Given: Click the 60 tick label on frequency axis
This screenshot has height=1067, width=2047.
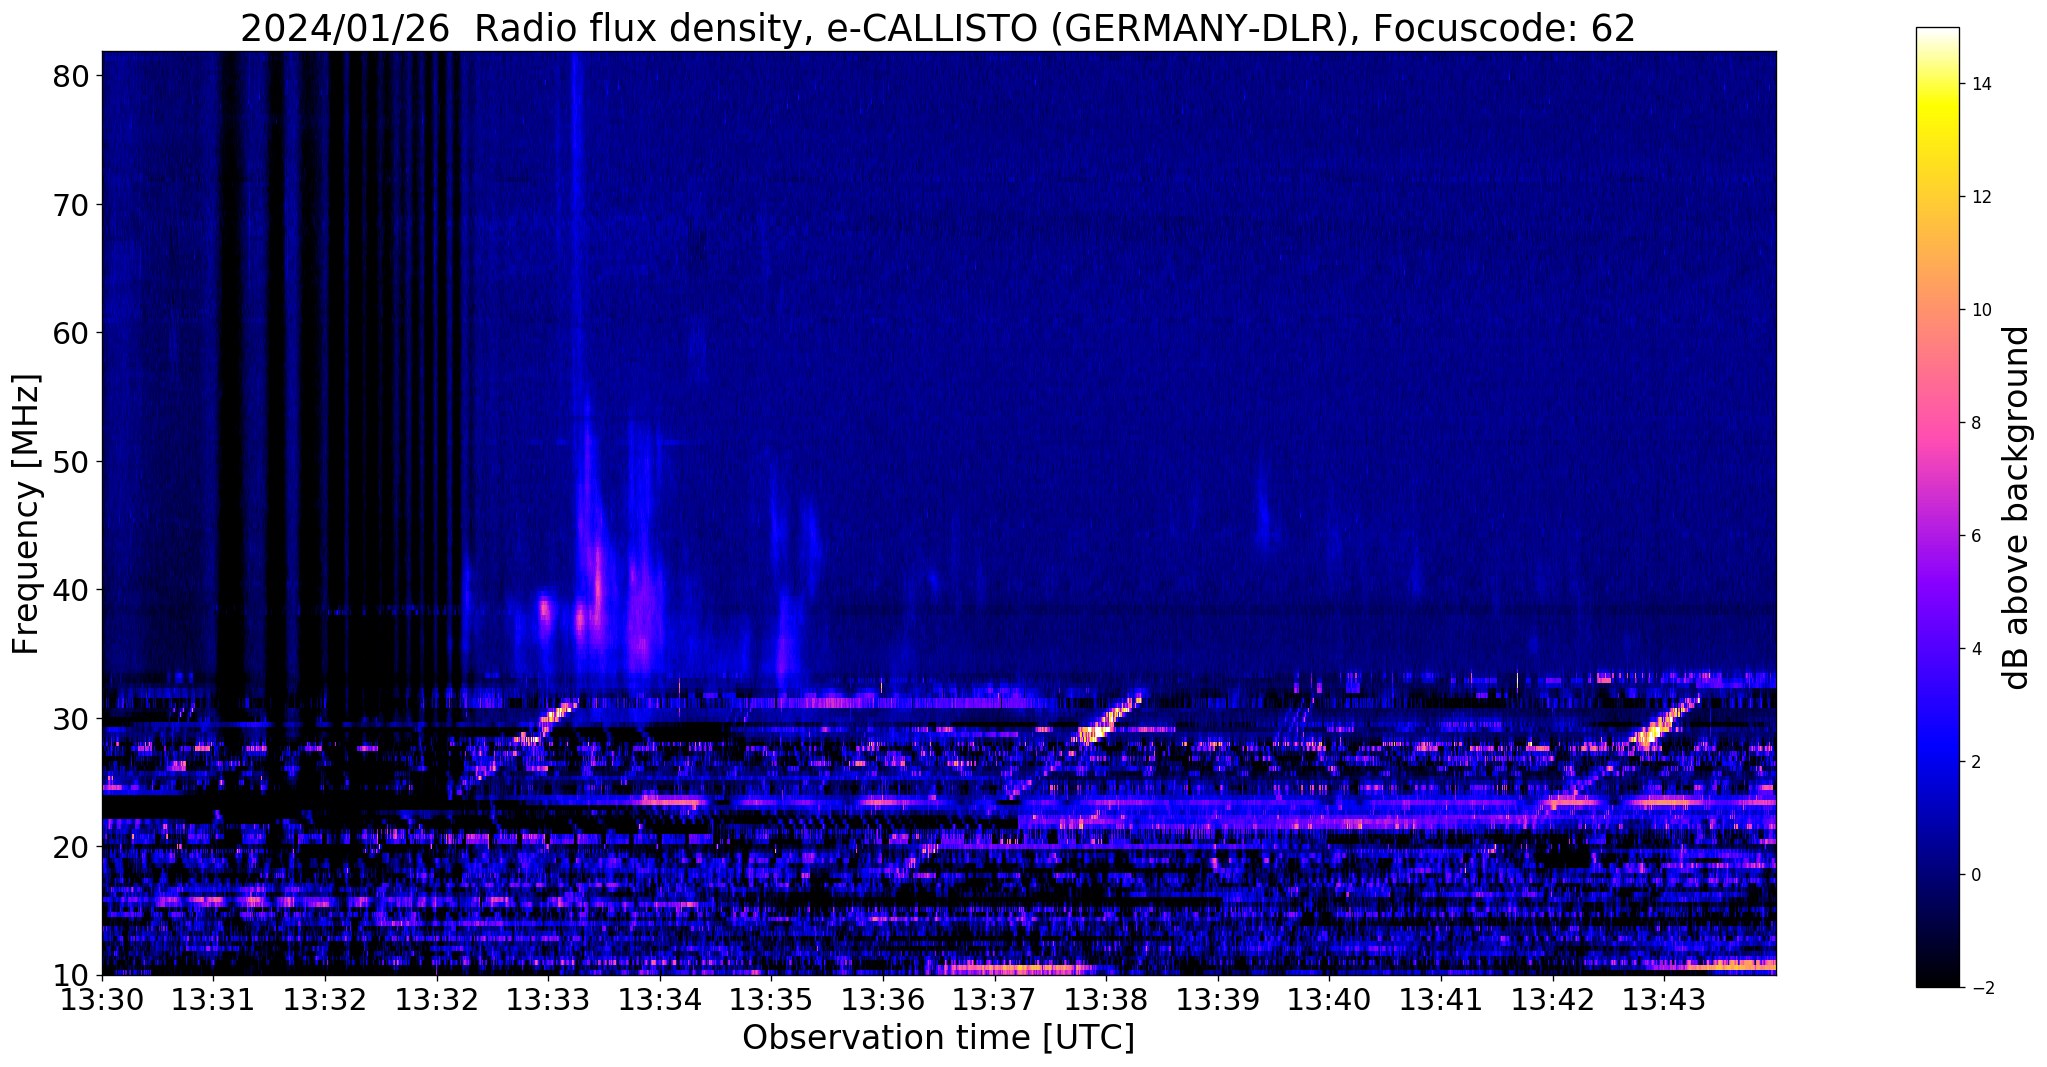Looking at the screenshot, I should pos(71,333).
